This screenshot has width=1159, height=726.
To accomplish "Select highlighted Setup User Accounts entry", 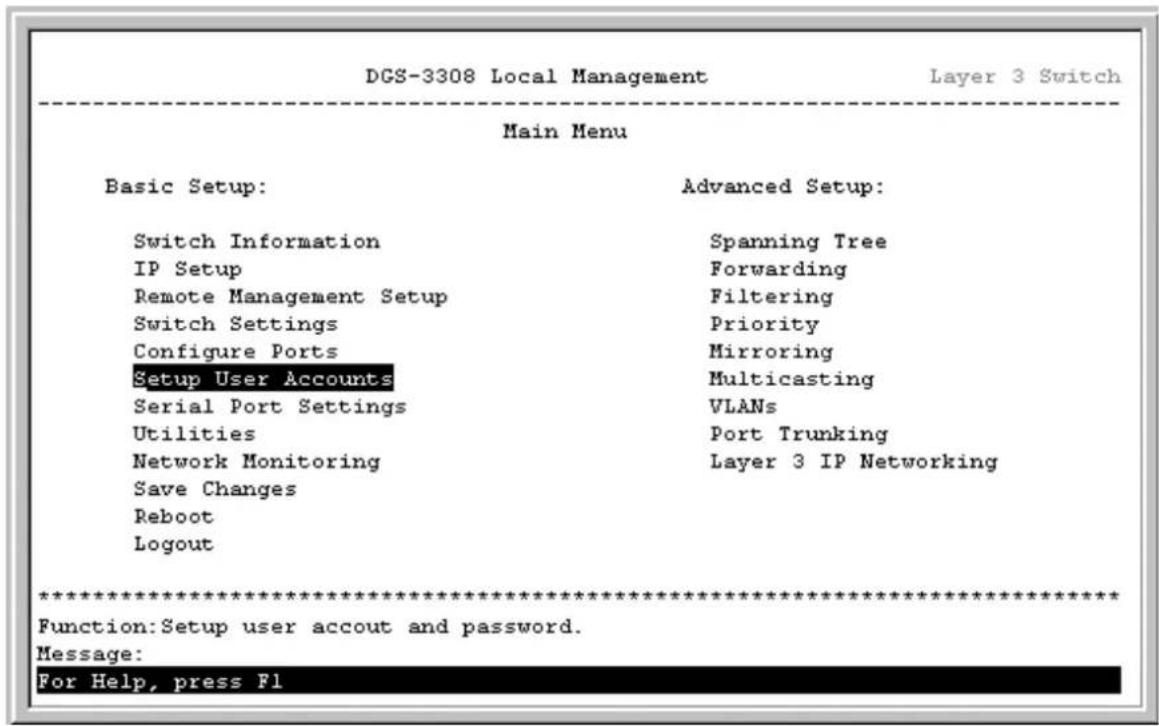I will point(263,379).
